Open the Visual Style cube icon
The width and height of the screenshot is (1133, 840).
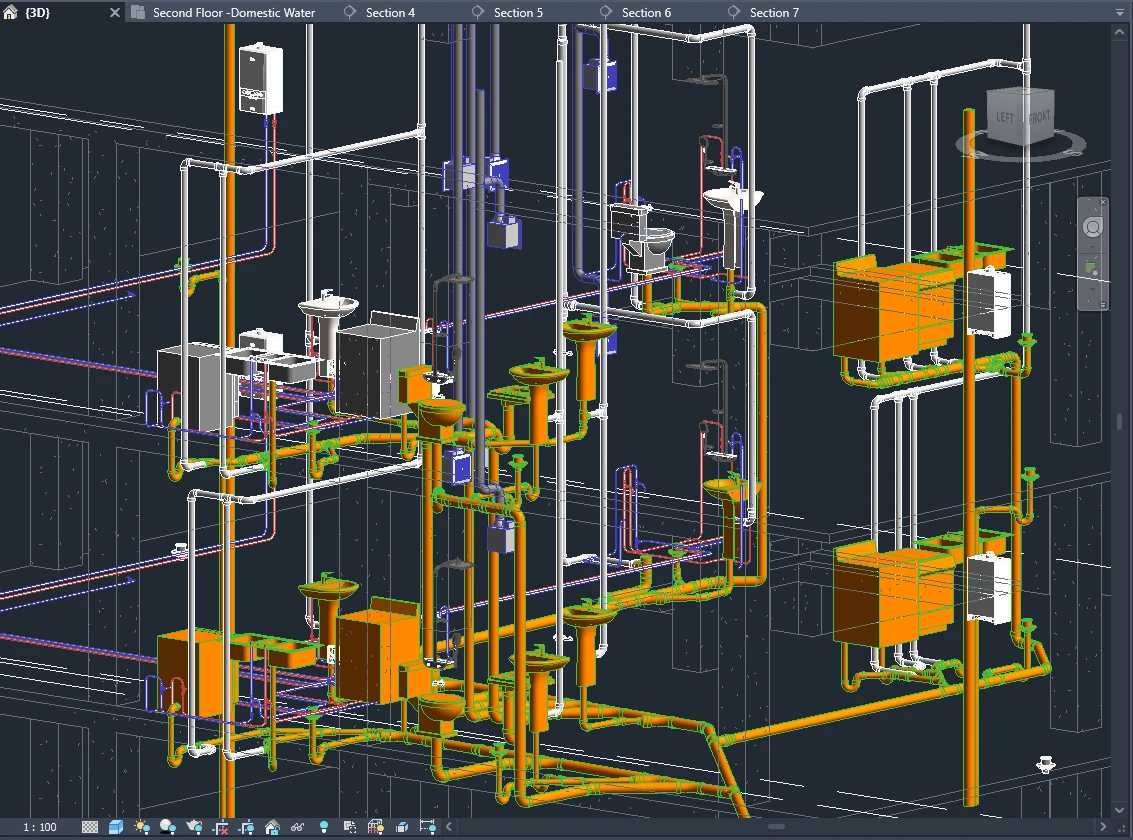click(116, 827)
